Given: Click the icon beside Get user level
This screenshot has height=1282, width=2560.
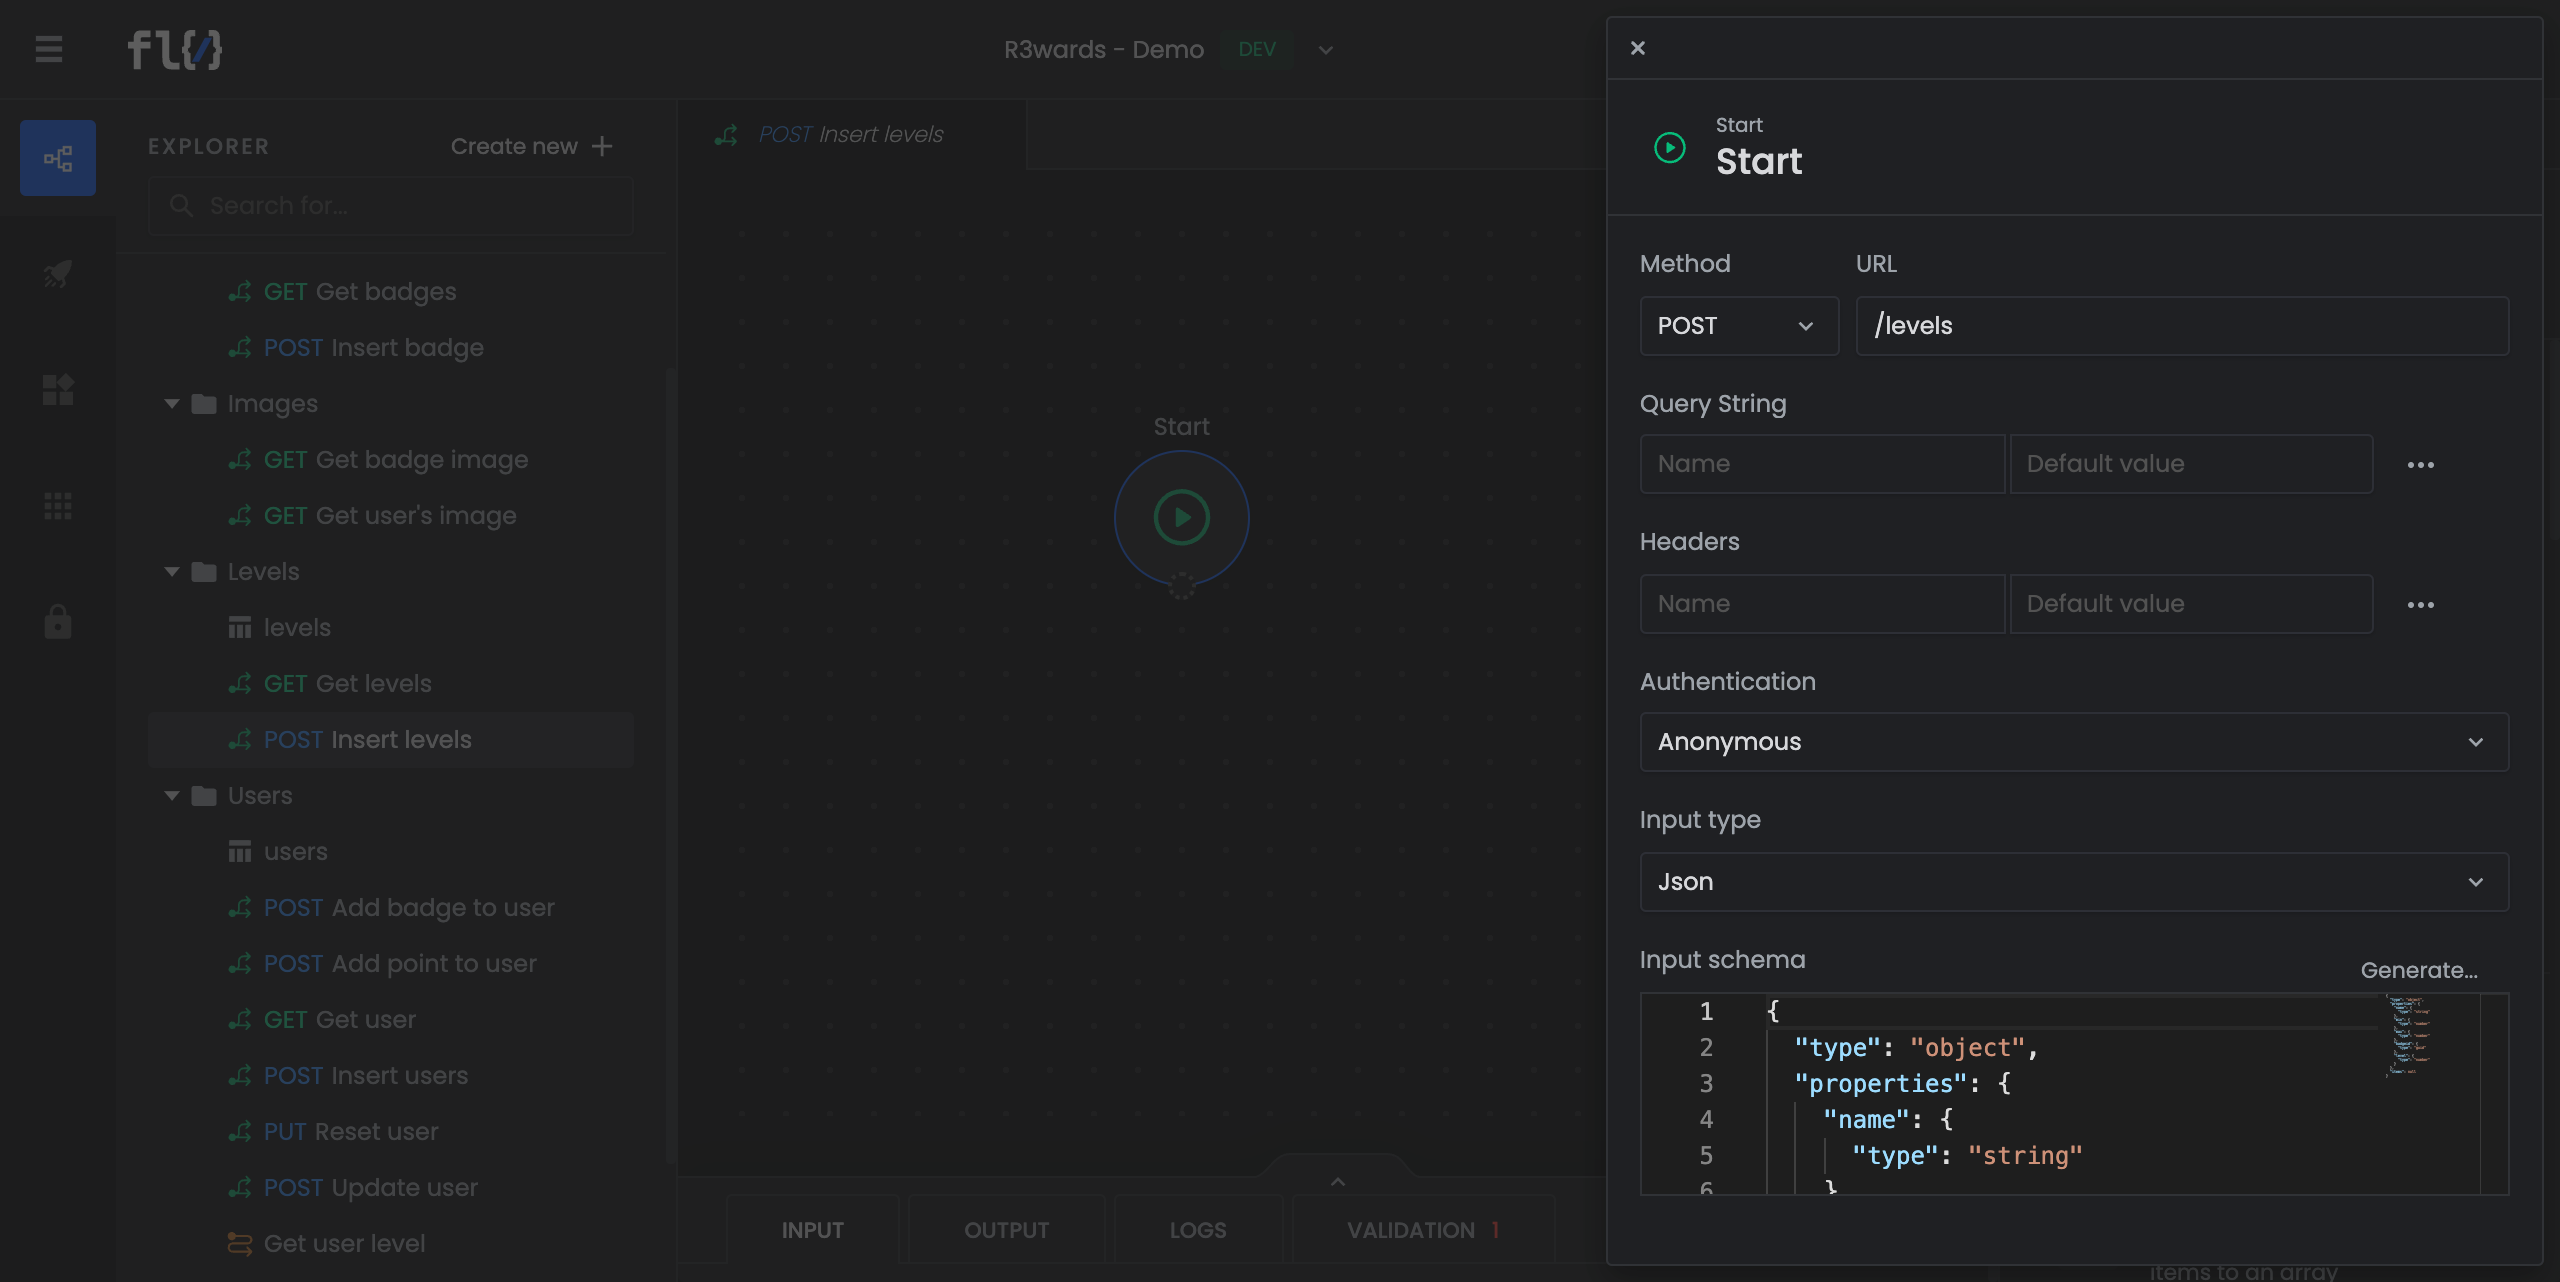Looking at the screenshot, I should pyautogui.click(x=240, y=1244).
